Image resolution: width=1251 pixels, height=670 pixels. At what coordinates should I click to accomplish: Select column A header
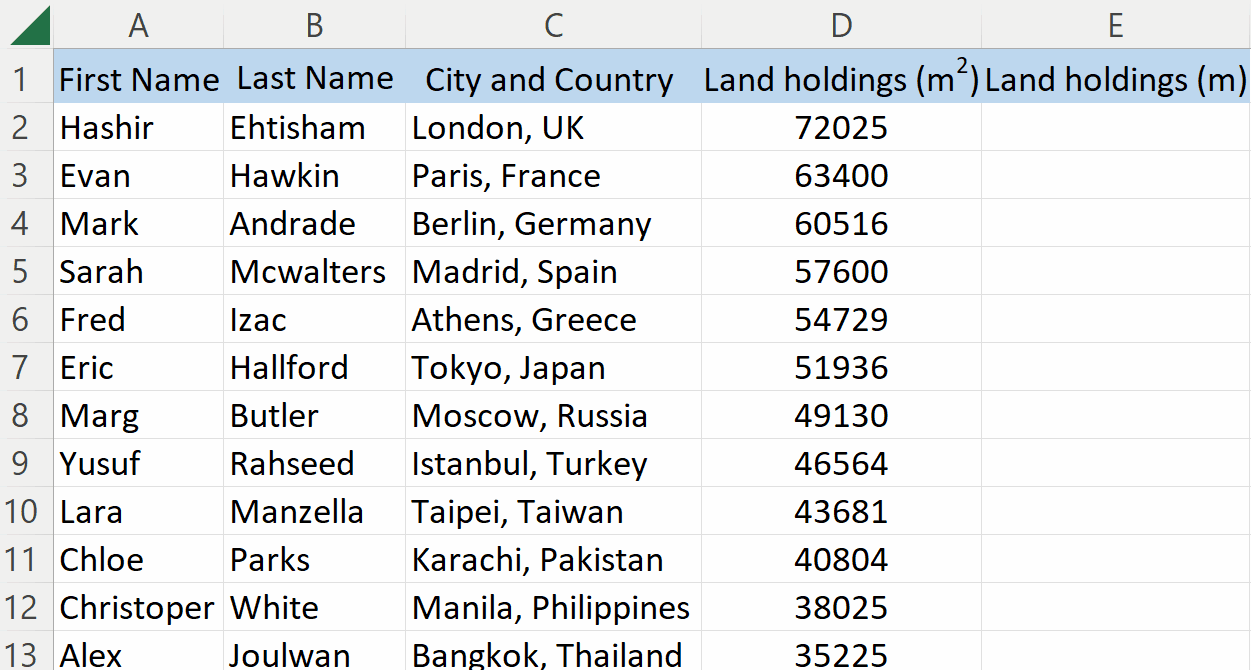[x=139, y=25]
